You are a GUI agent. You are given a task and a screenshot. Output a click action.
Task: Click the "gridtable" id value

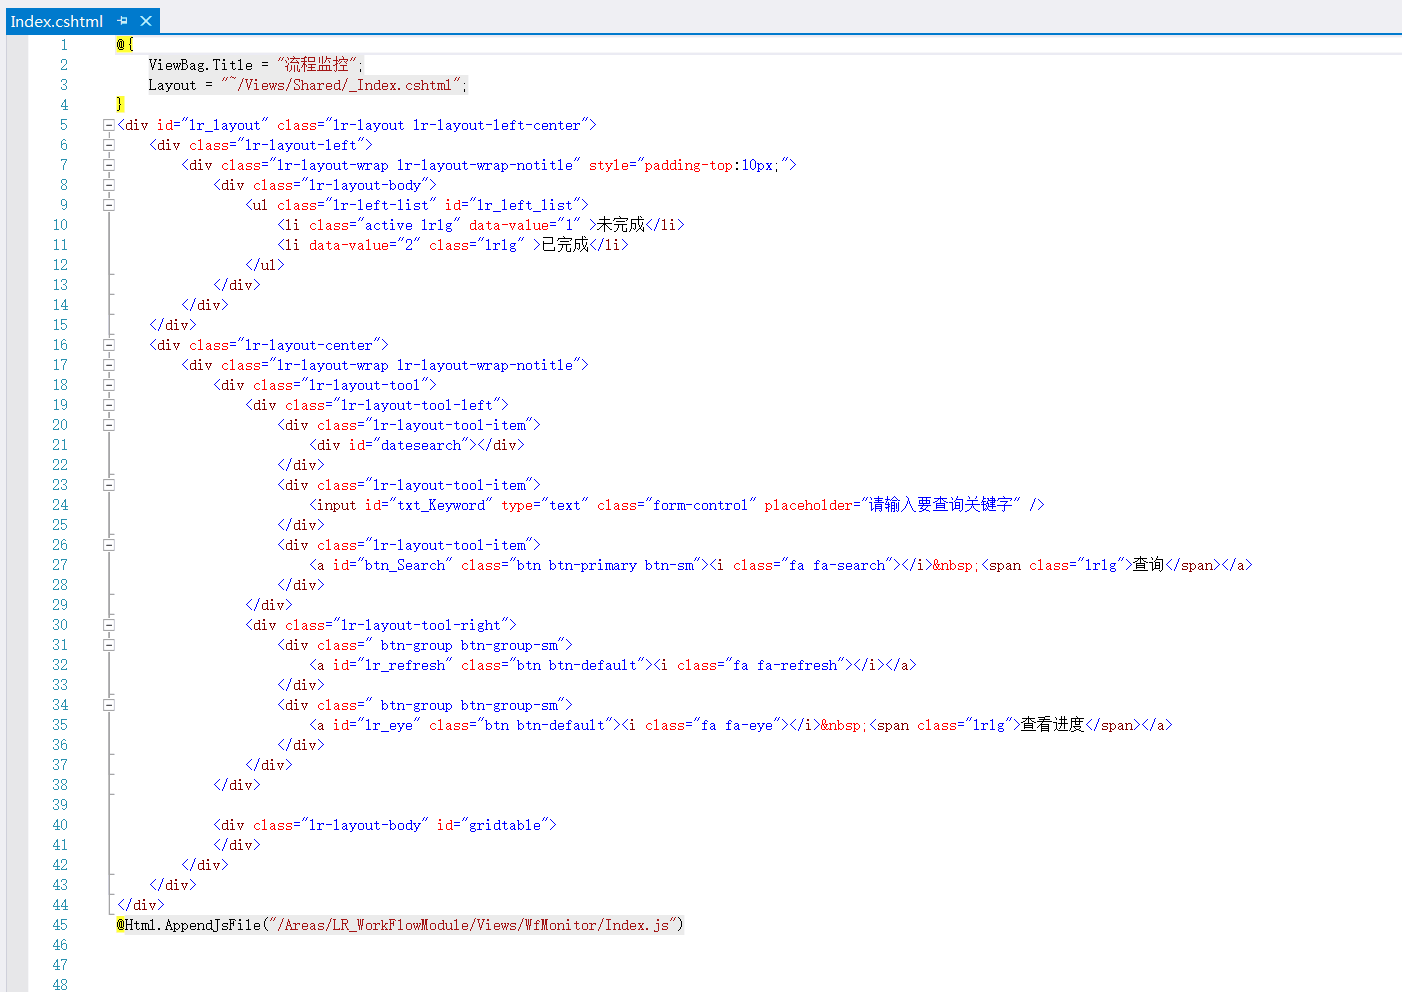tap(504, 825)
